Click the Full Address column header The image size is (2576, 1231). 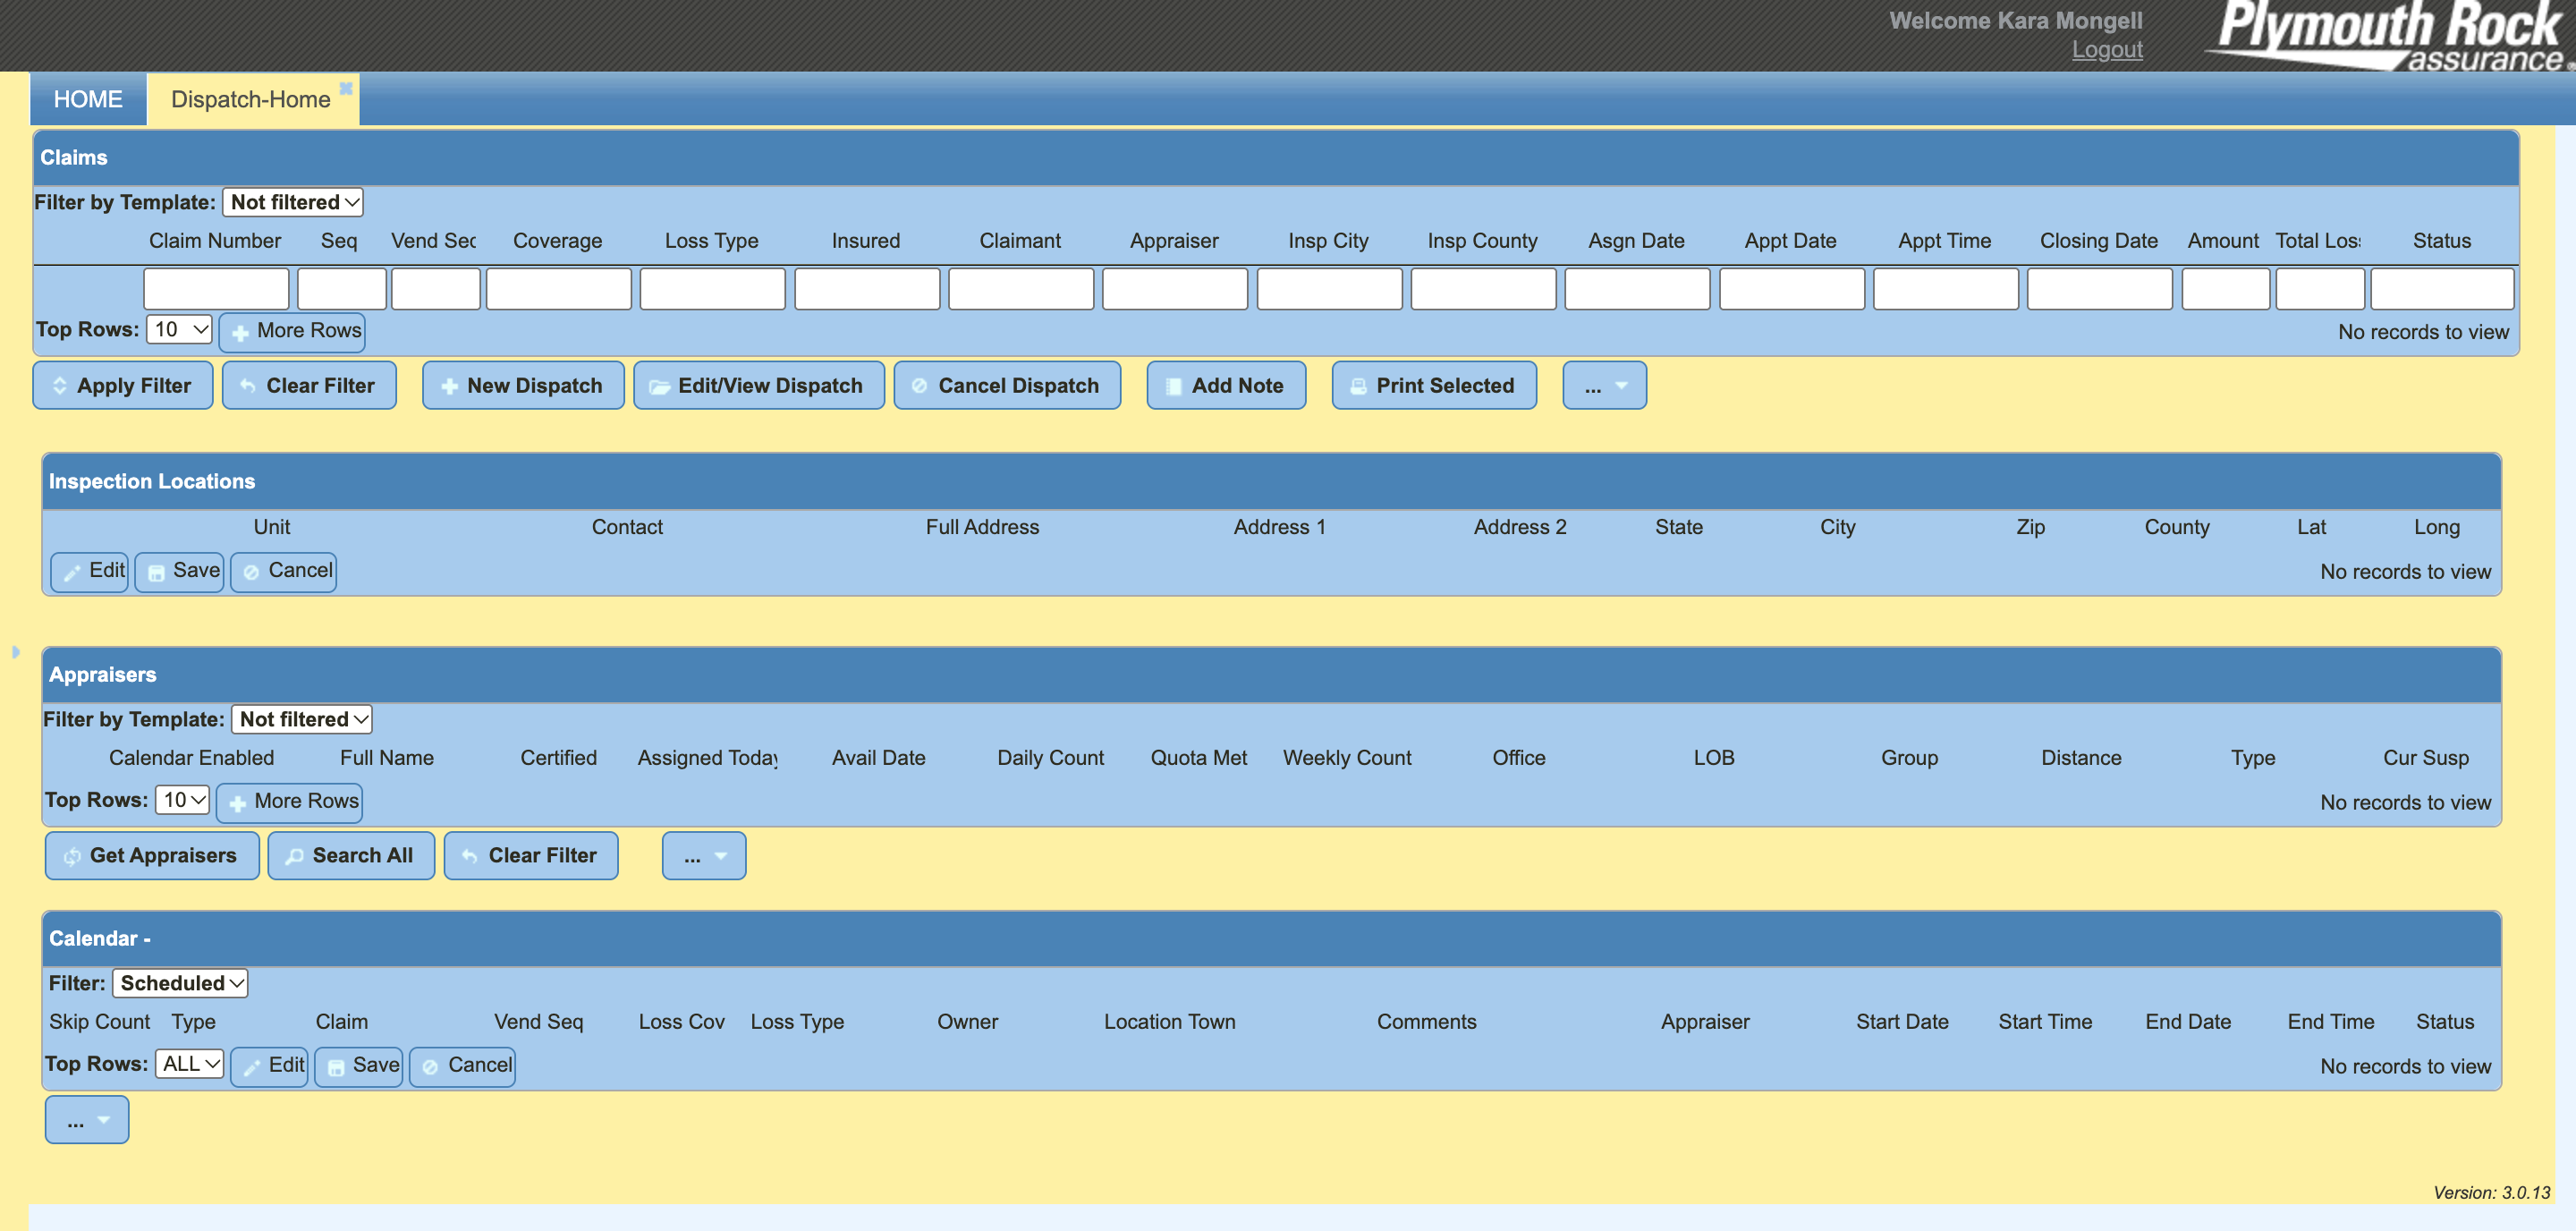click(982, 527)
